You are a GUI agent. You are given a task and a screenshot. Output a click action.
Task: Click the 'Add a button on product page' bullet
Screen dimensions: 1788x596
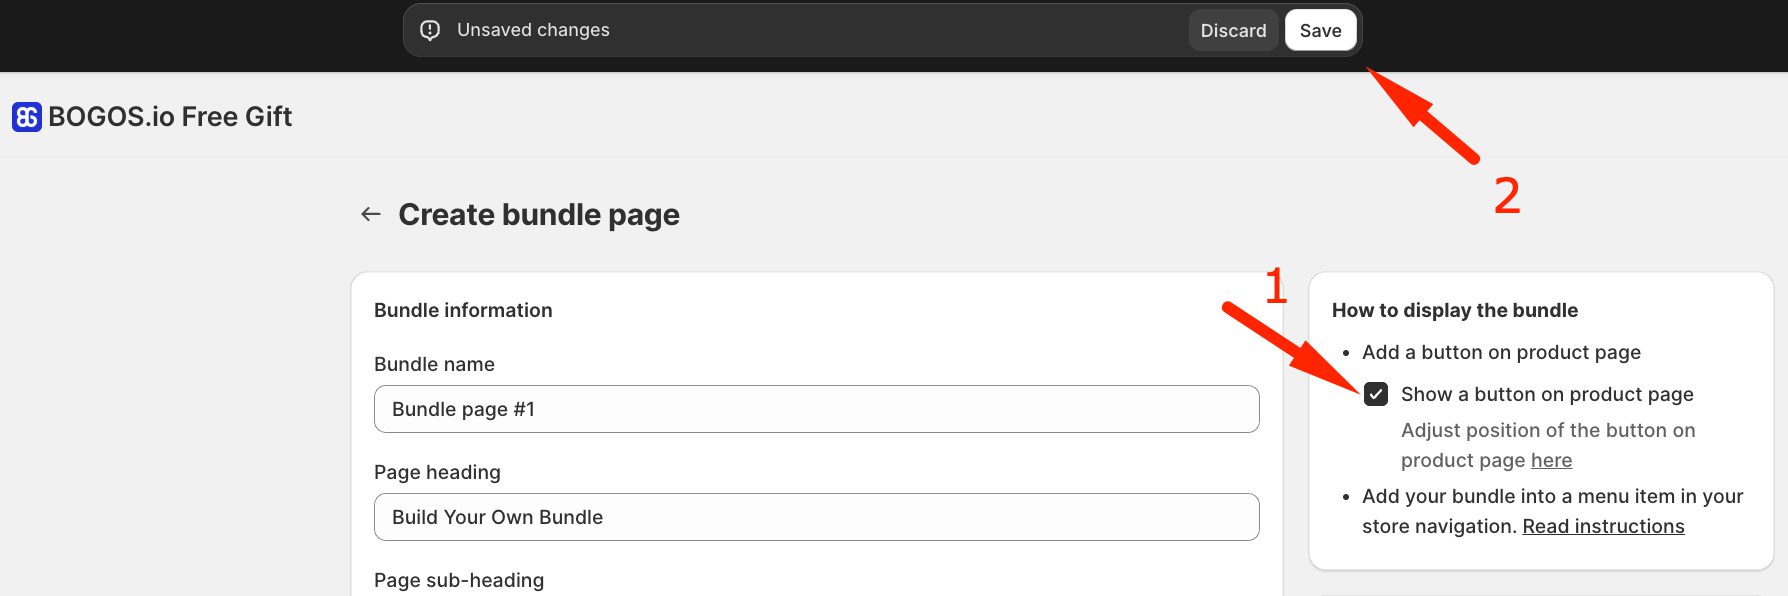(1500, 352)
